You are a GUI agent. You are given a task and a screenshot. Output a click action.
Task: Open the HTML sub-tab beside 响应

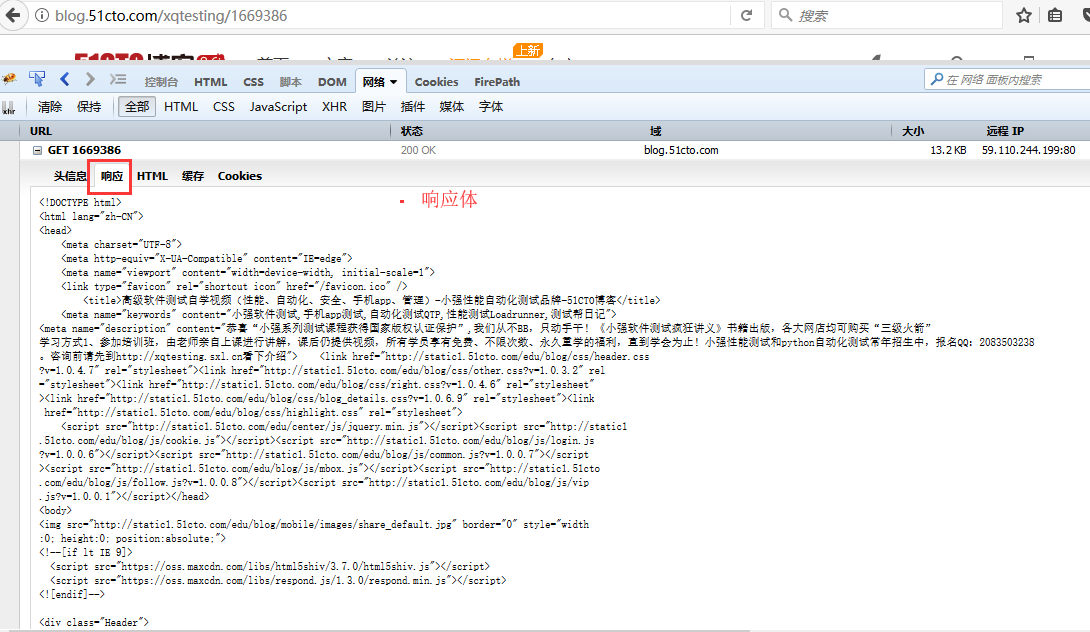[x=152, y=177]
